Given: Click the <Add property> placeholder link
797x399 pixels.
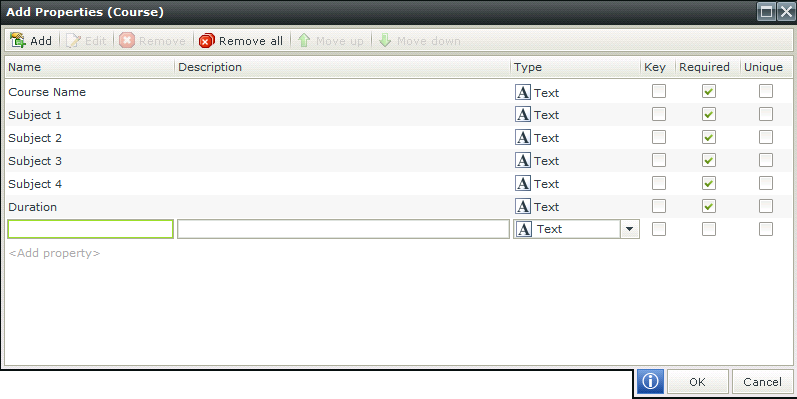Looking at the screenshot, I should 54,253.
